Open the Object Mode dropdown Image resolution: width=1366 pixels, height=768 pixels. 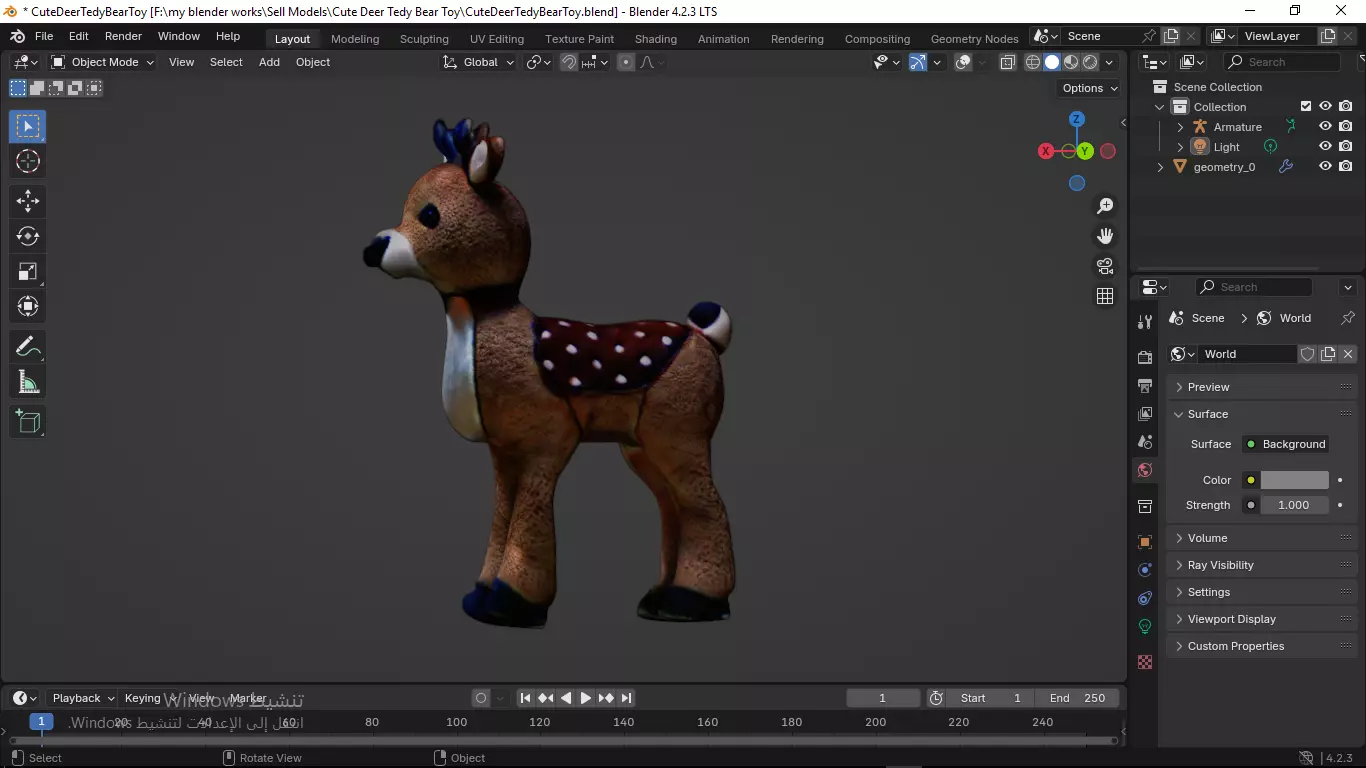tap(103, 62)
